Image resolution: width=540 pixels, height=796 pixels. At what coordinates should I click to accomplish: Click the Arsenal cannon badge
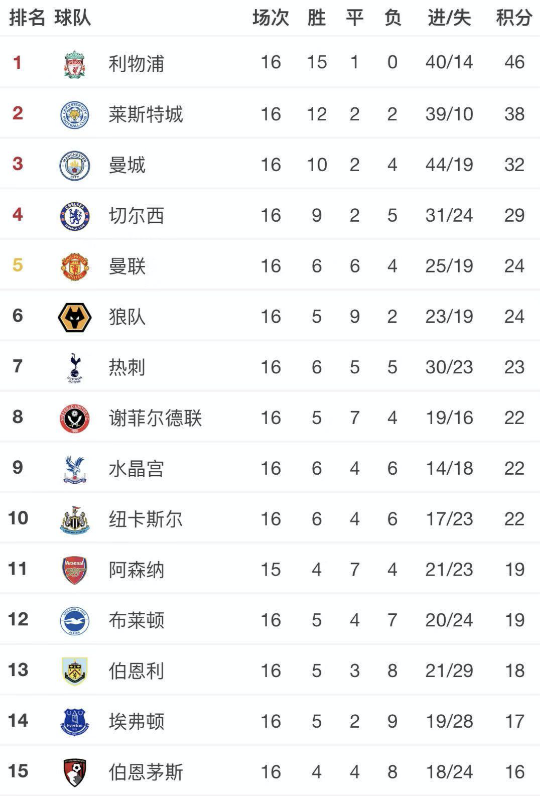tap(75, 570)
